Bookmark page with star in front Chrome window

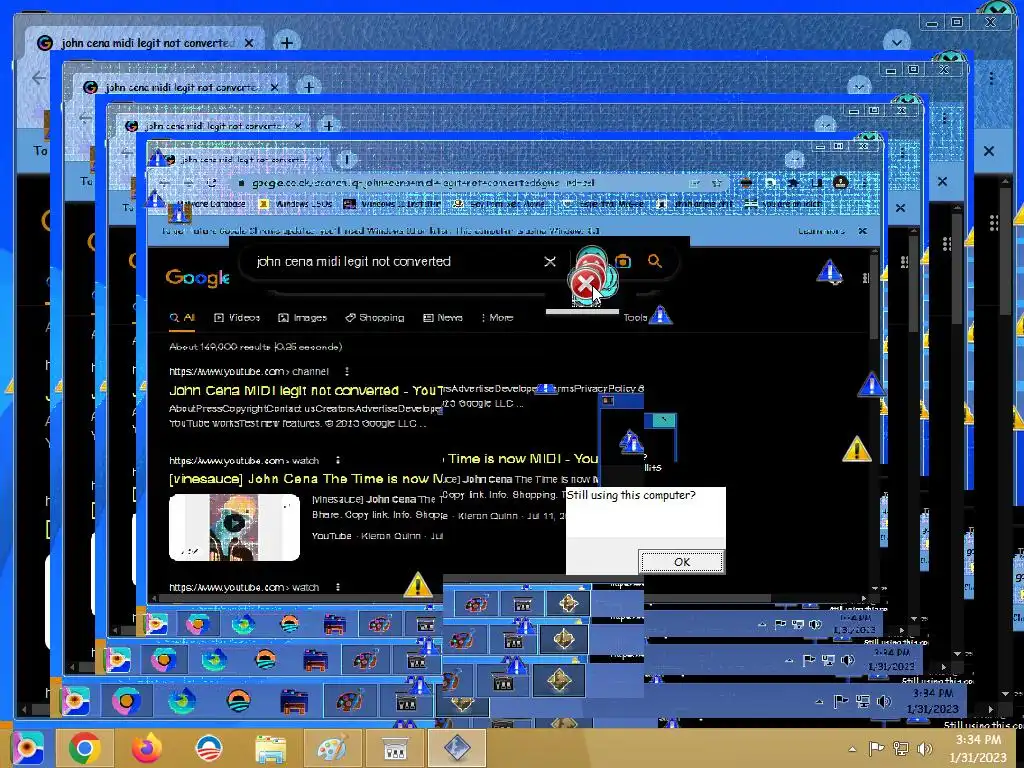point(716,183)
